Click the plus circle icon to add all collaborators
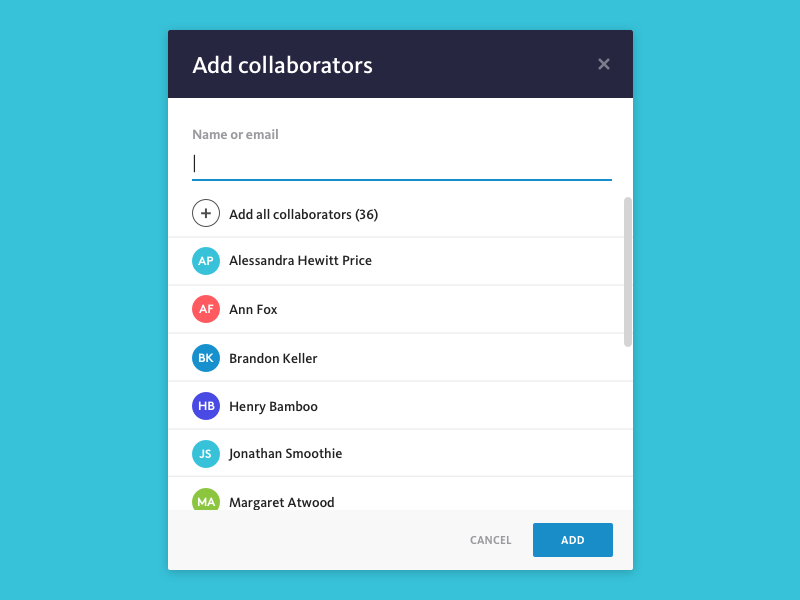This screenshot has height=600, width=800. 206,213
